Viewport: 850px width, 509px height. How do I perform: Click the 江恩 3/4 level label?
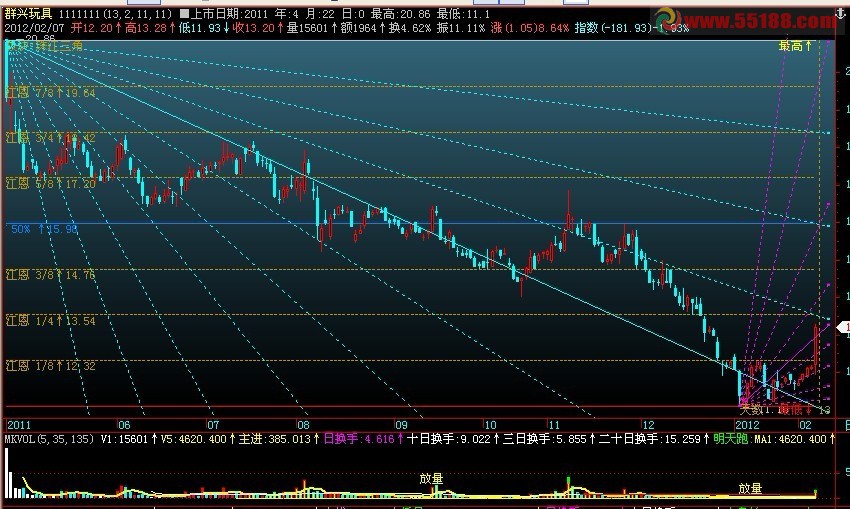pyautogui.click(x=51, y=138)
